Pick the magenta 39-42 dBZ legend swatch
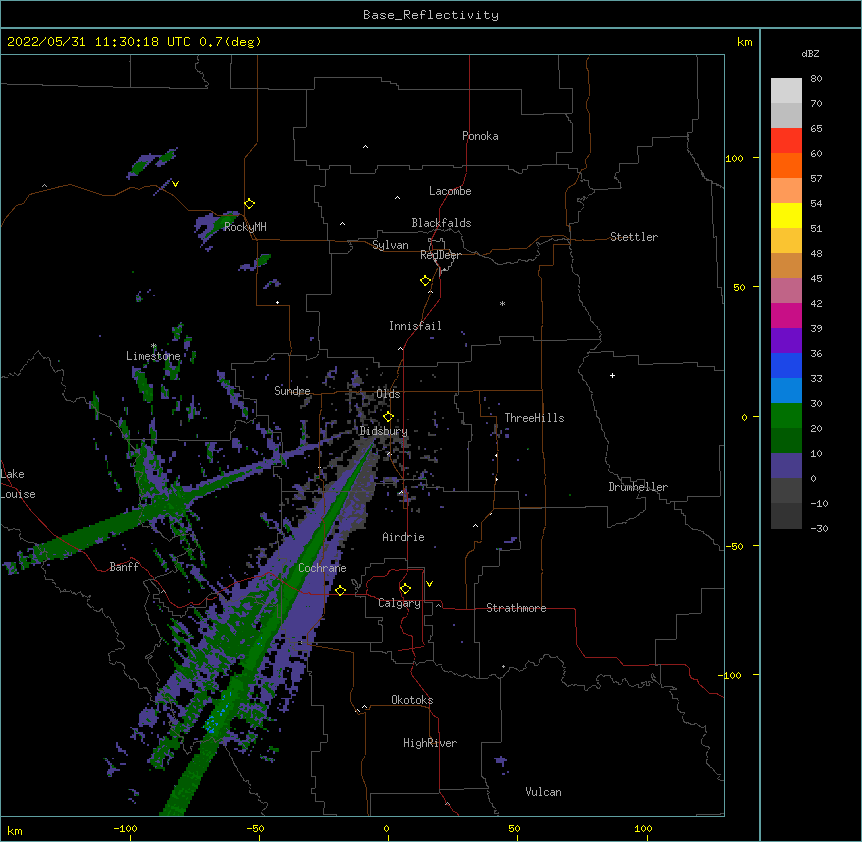This screenshot has height=842, width=862. pyautogui.click(x=786, y=315)
